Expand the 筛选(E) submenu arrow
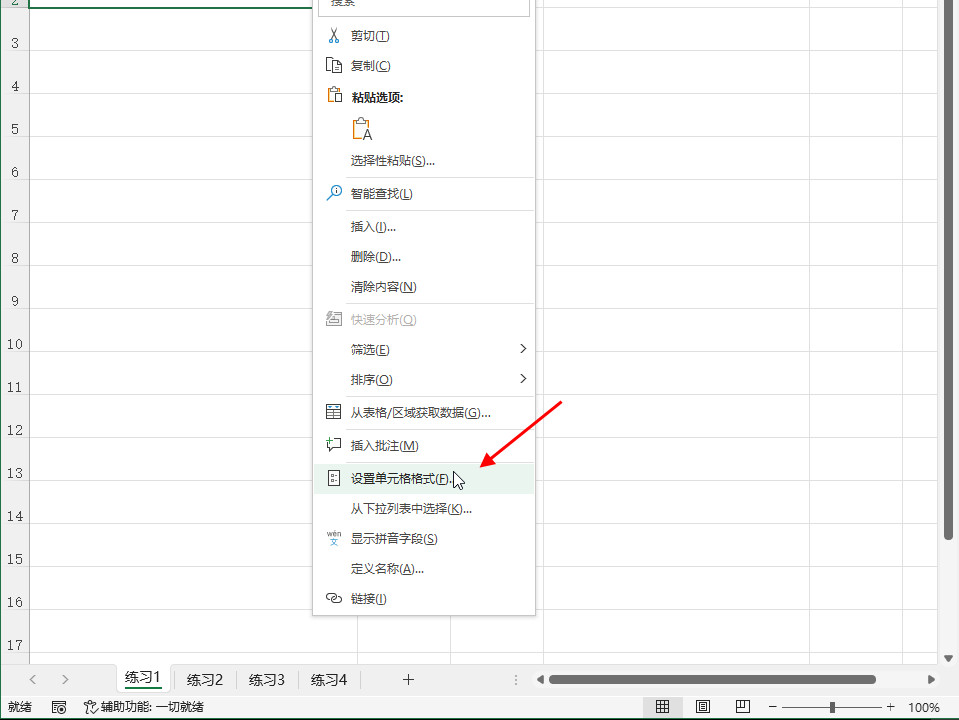This screenshot has height=720, width=959. click(x=523, y=348)
